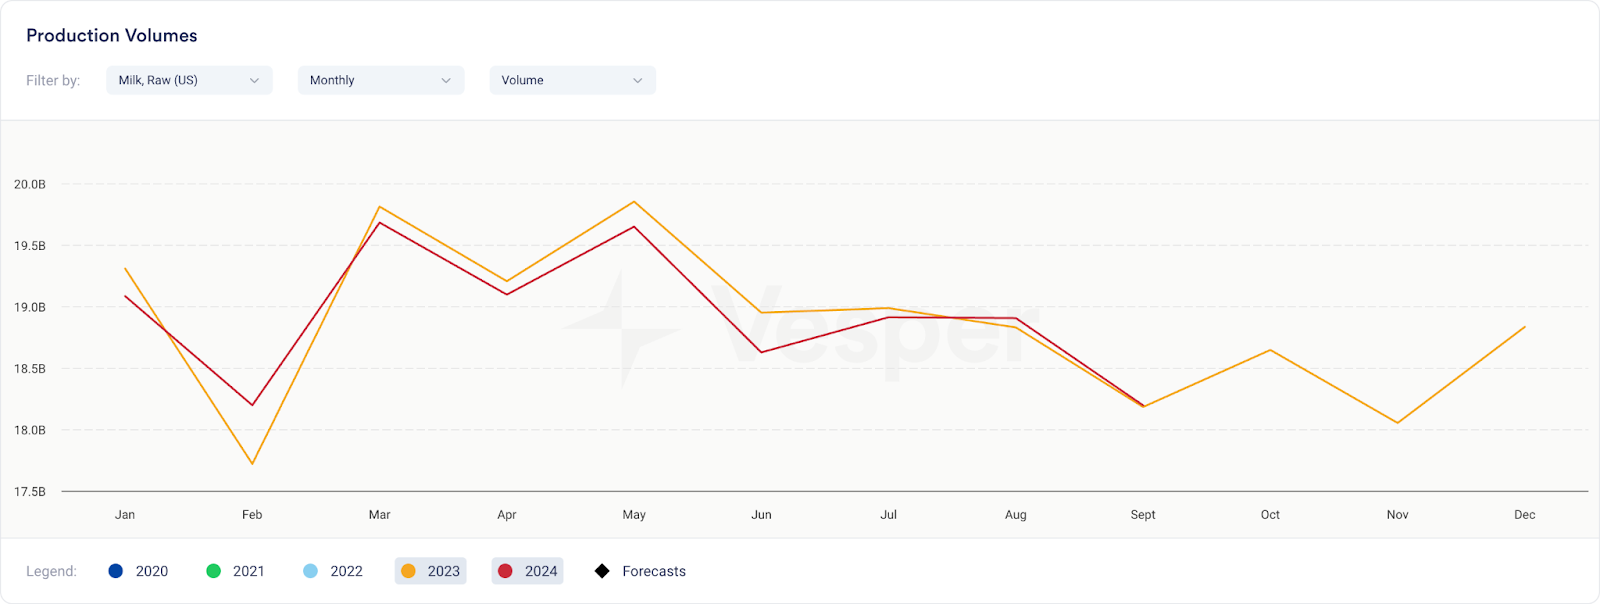Click the orange 2023 legend dot
The image size is (1600, 604).
(408, 571)
